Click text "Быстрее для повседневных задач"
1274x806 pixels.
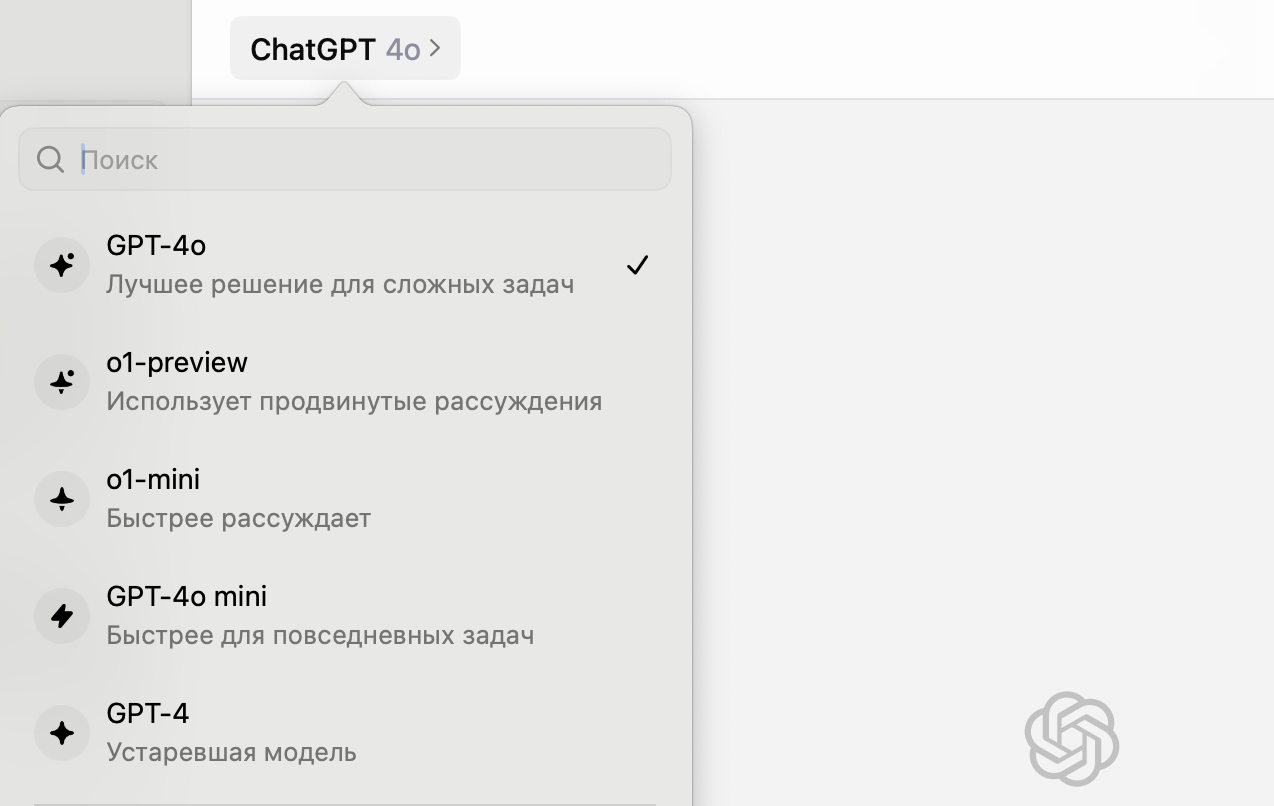320,635
